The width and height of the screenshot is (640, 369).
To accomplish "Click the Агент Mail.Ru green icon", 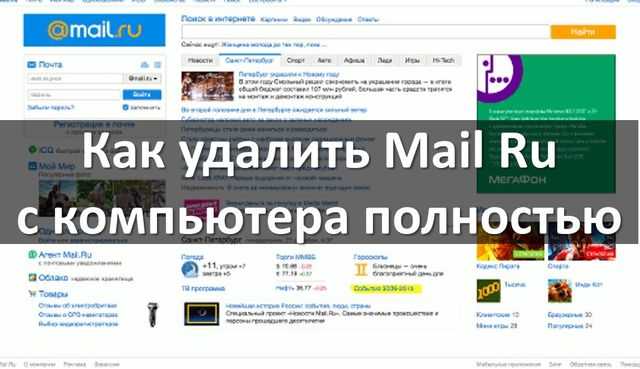I will 32,255.
